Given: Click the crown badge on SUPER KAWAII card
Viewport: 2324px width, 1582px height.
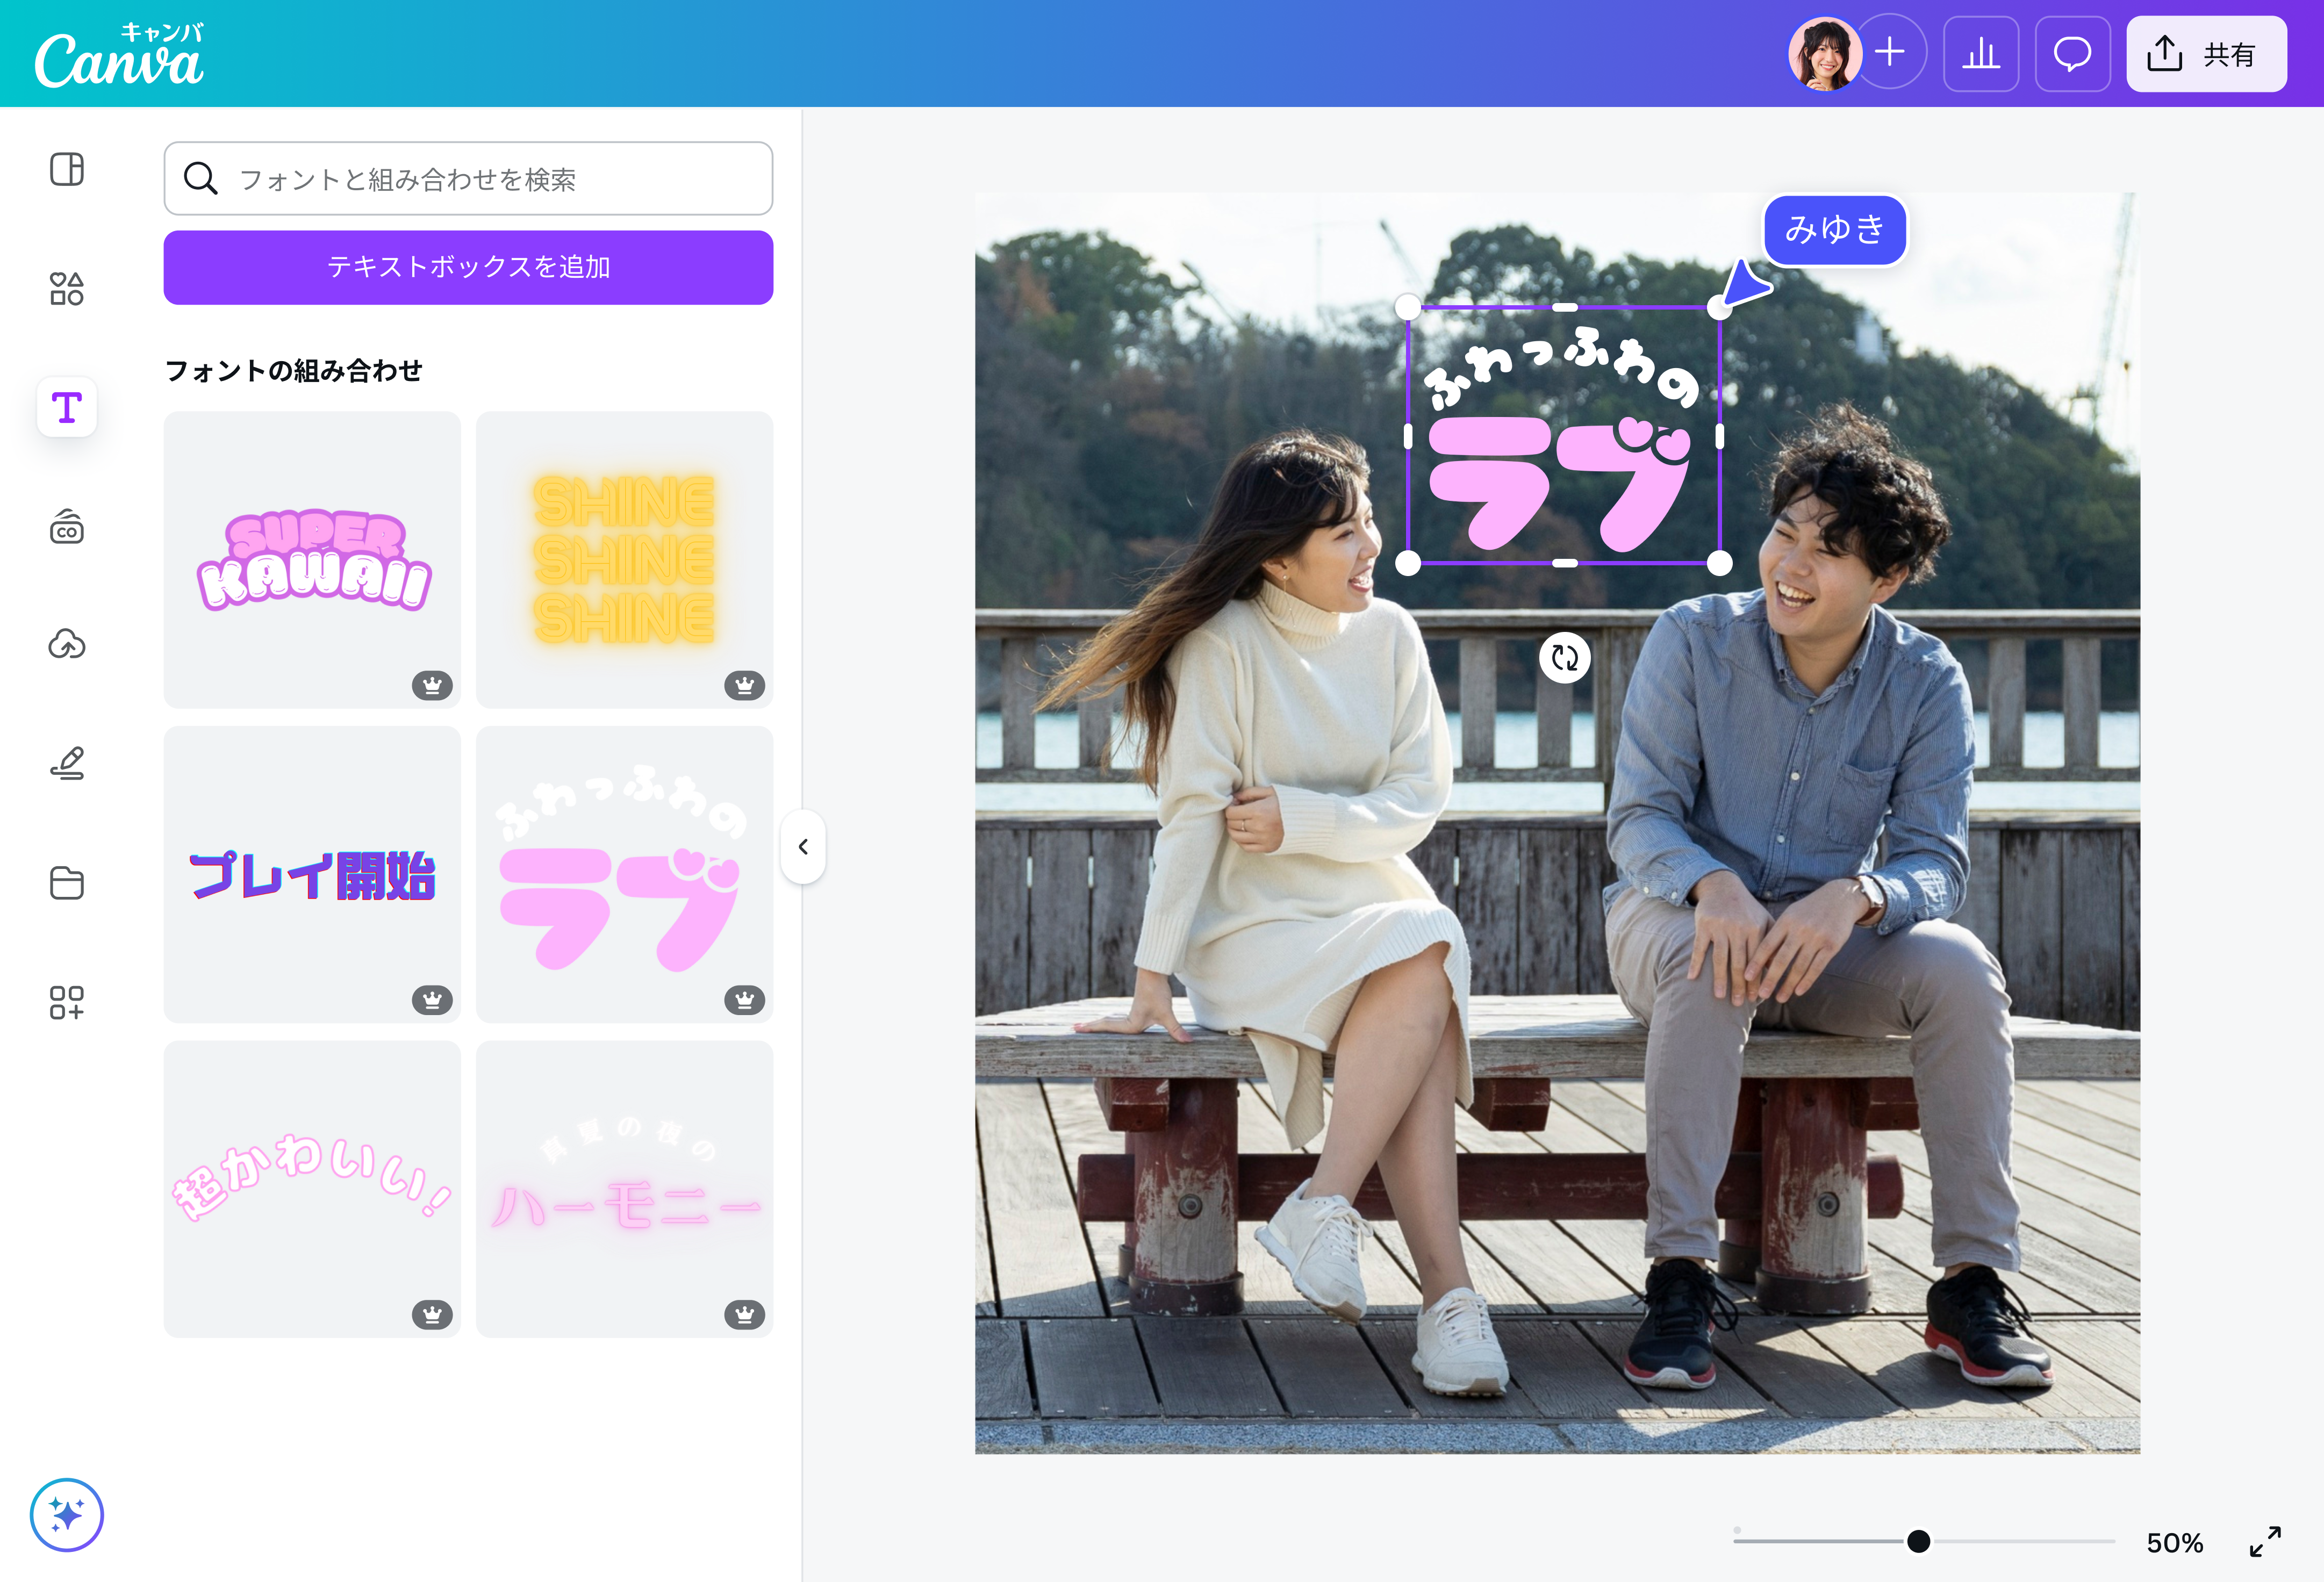Looking at the screenshot, I should (432, 686).
